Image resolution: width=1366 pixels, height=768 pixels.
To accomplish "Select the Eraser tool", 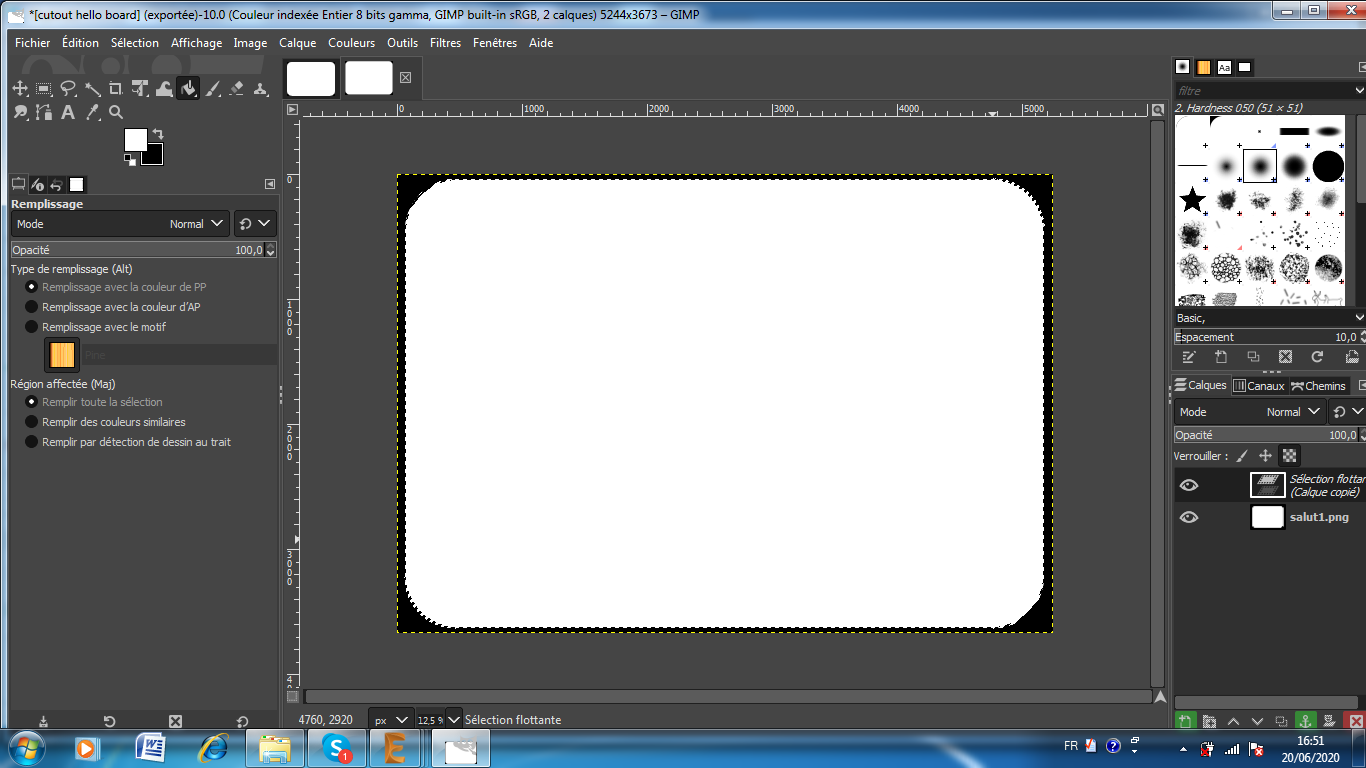I will point(236,89).
